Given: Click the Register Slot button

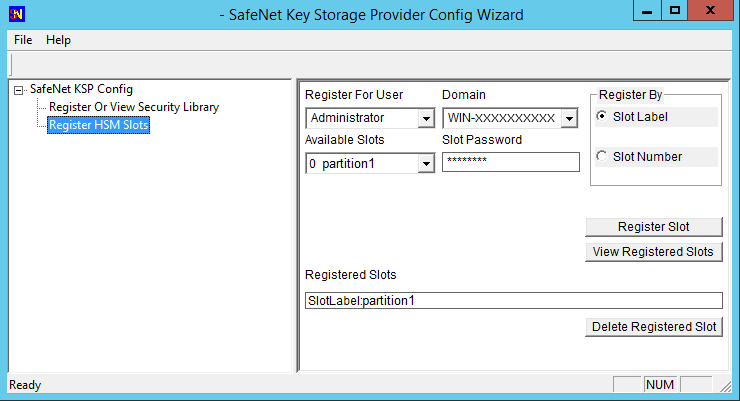Looking at the screenshot, I should point(653,227).
